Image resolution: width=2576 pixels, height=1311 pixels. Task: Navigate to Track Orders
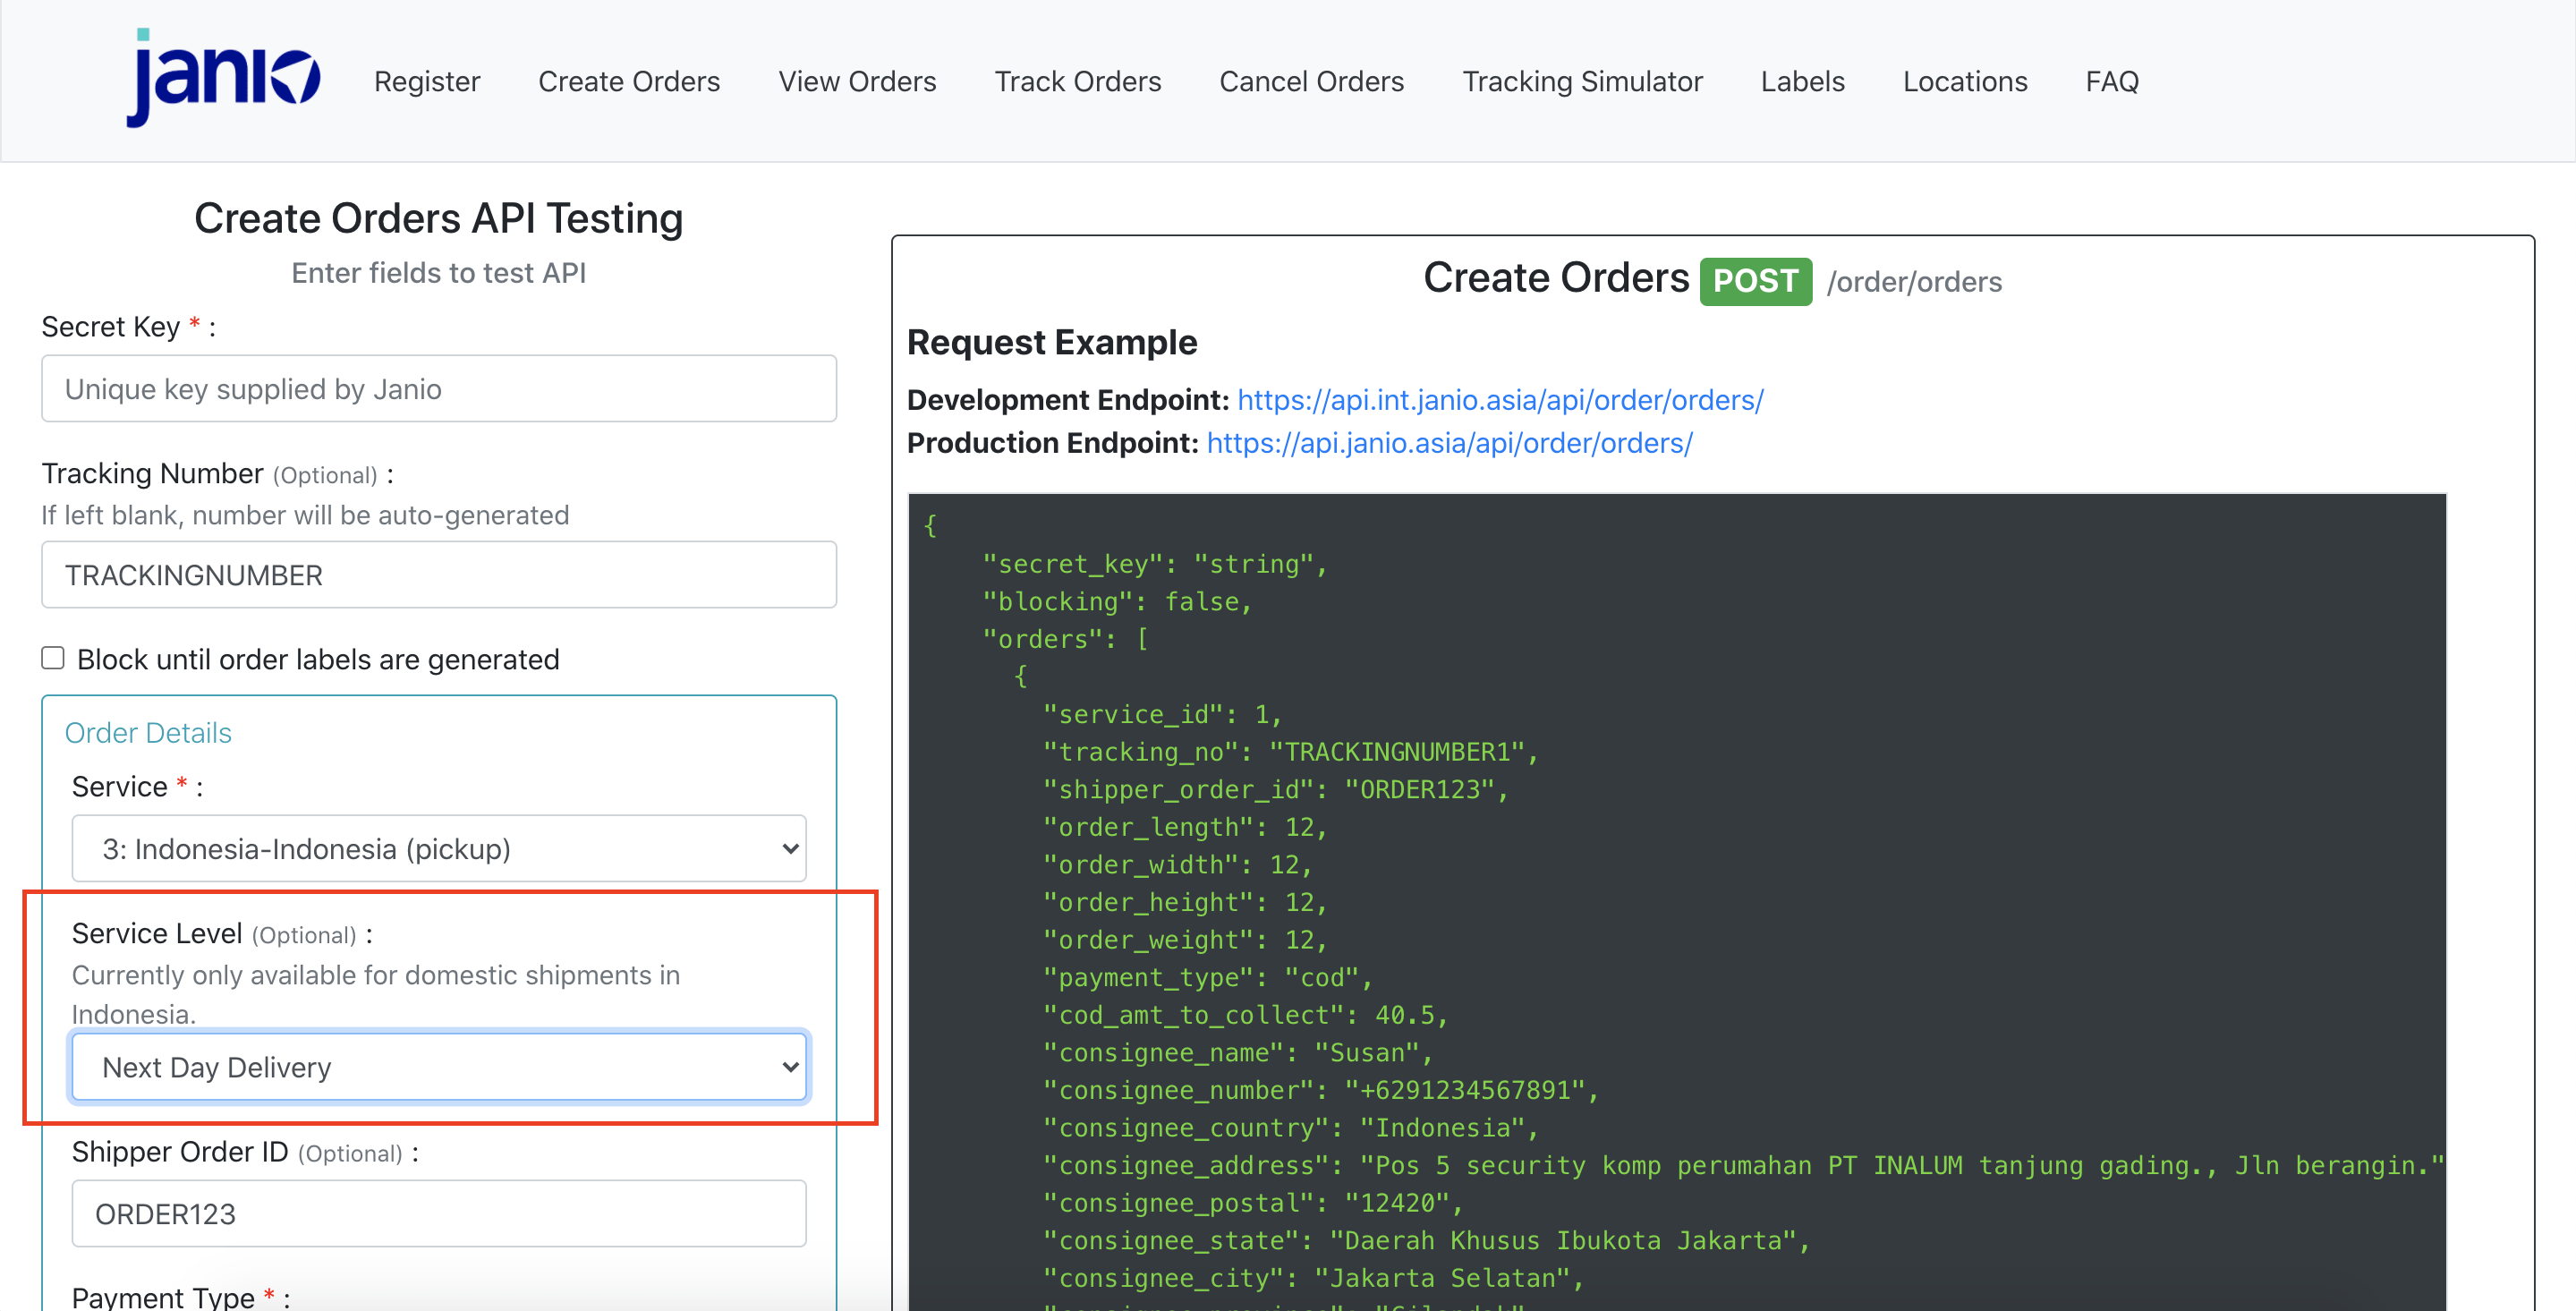pos(1078,81)
